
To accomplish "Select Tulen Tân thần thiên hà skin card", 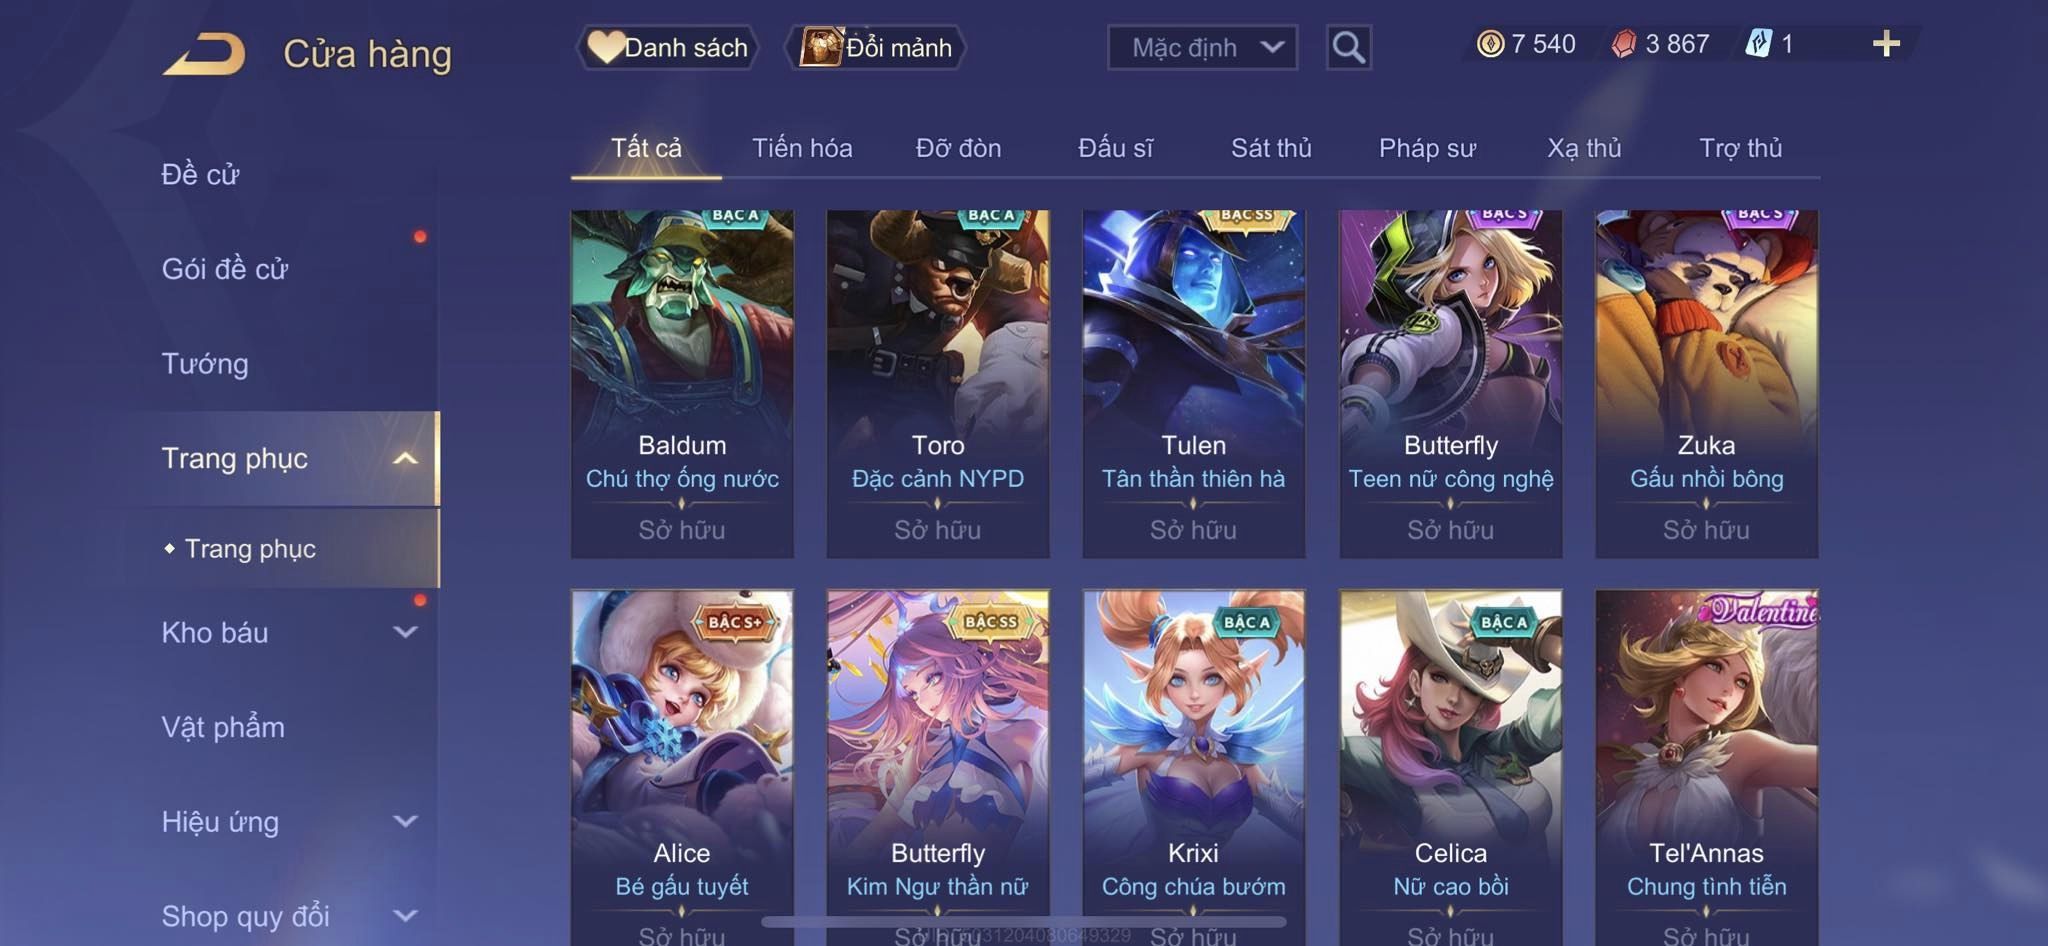I will (x=1194, y=384).
